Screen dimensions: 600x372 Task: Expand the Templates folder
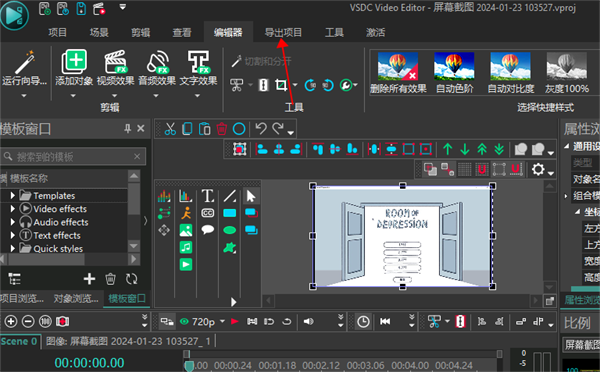[13, 196]
